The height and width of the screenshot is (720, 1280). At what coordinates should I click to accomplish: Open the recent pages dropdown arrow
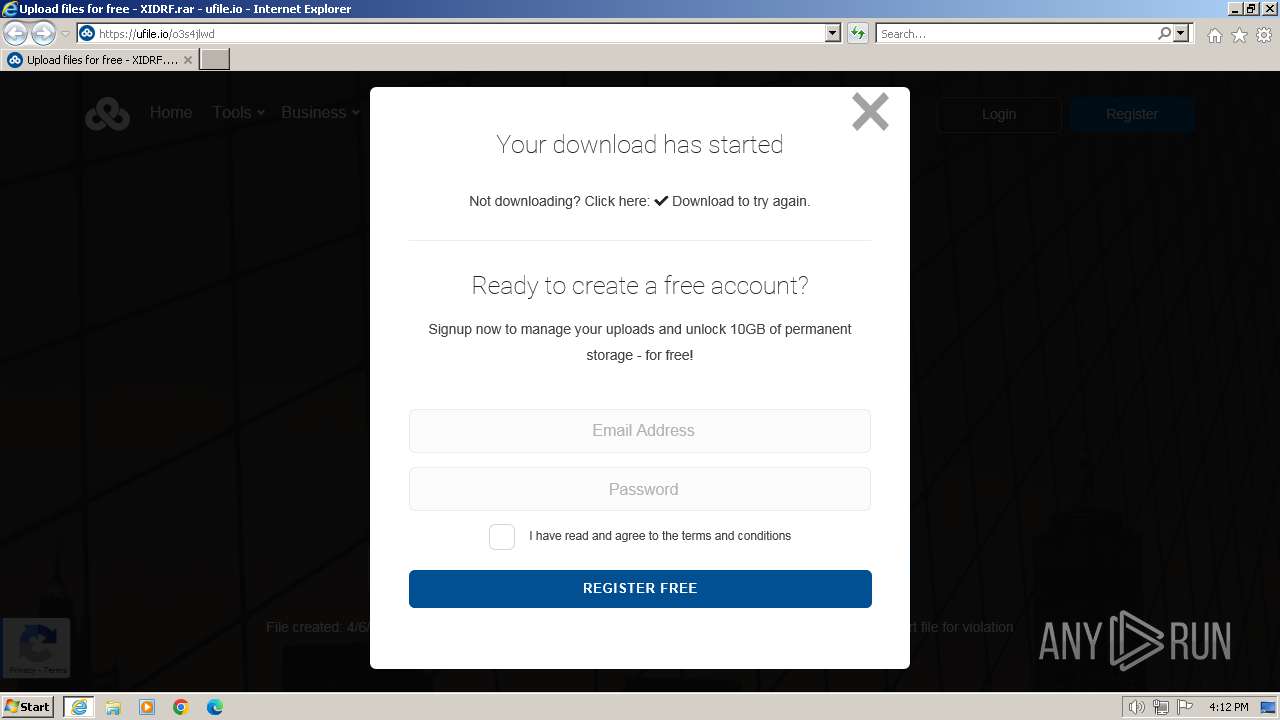[65, 33]
